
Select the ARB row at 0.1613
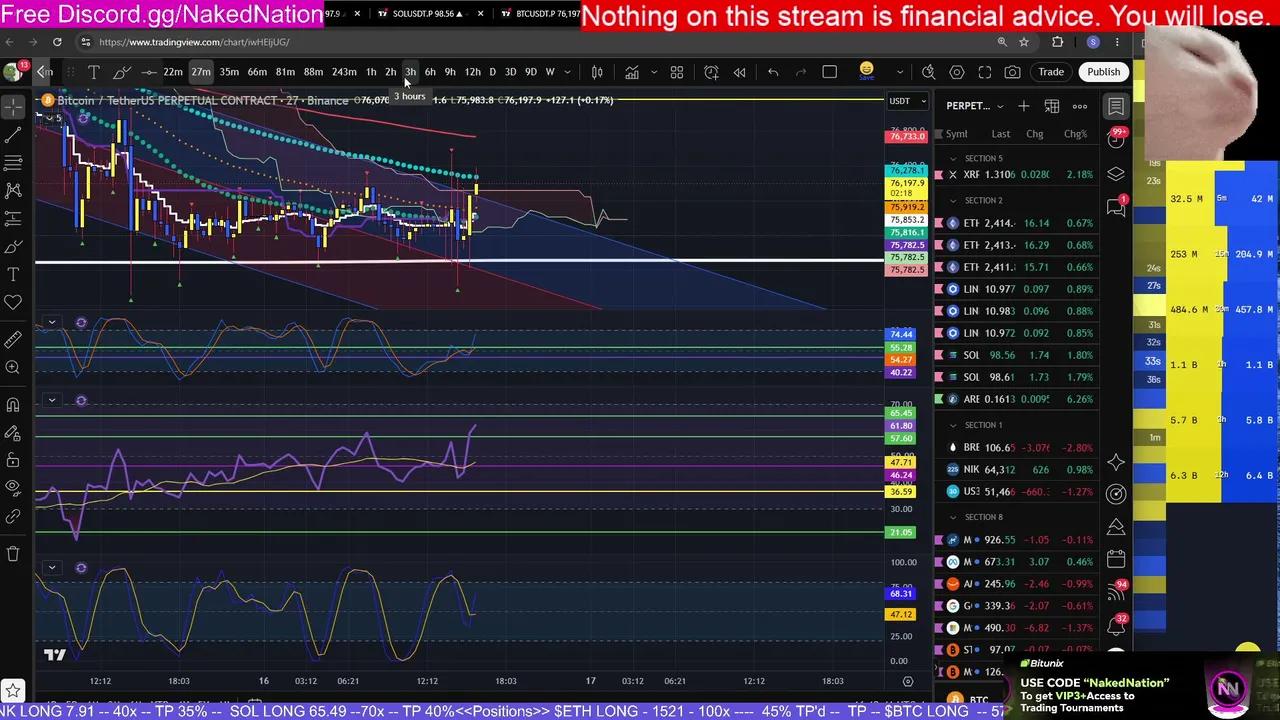coord(1016,399)
